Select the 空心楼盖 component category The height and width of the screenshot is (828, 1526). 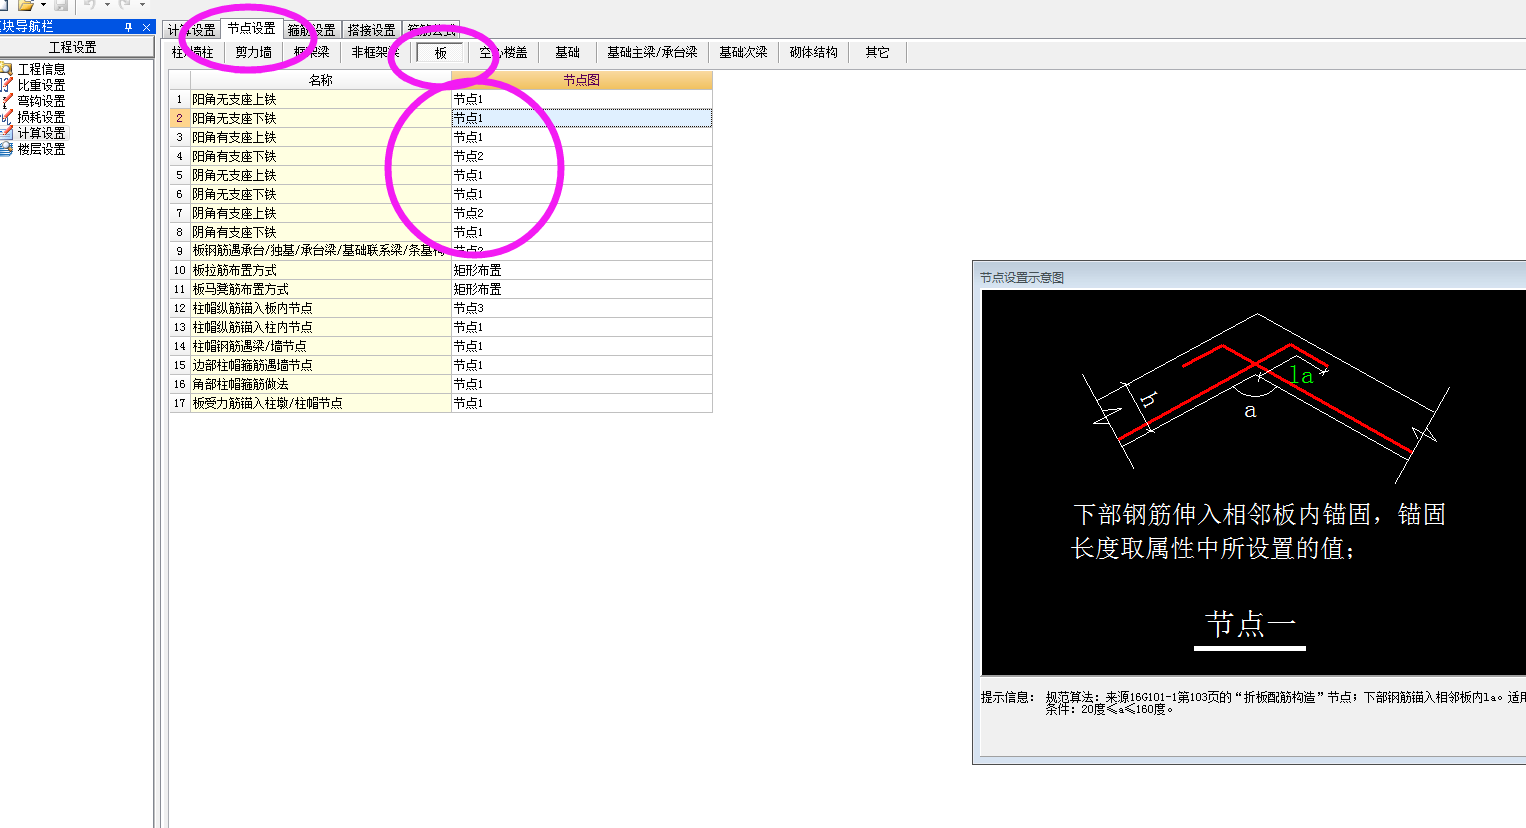click(x=503, y=52)
